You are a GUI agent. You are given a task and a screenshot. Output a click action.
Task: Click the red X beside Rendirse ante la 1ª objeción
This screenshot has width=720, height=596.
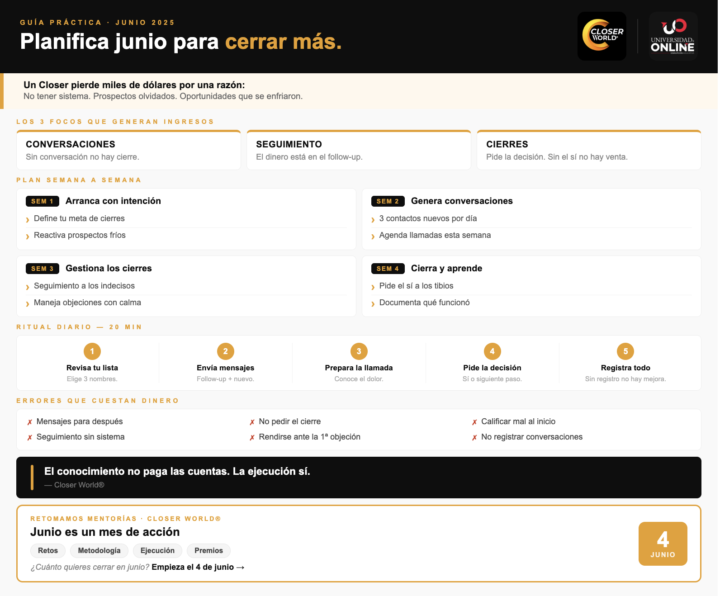[252, 438]
